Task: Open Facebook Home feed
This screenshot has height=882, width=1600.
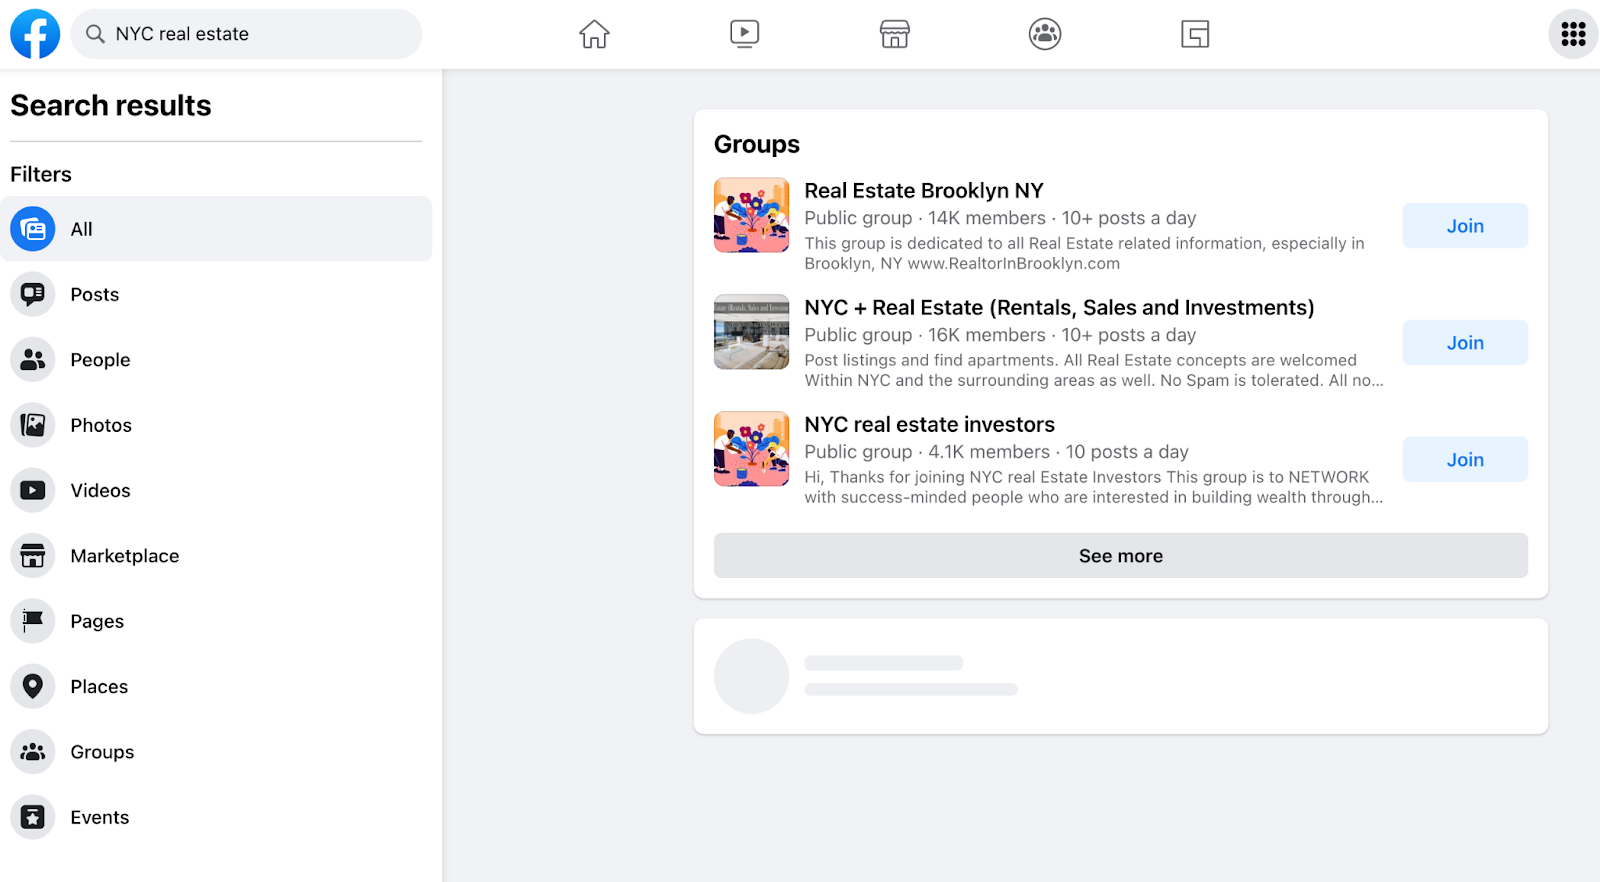Action: click(x=594, y=33)
